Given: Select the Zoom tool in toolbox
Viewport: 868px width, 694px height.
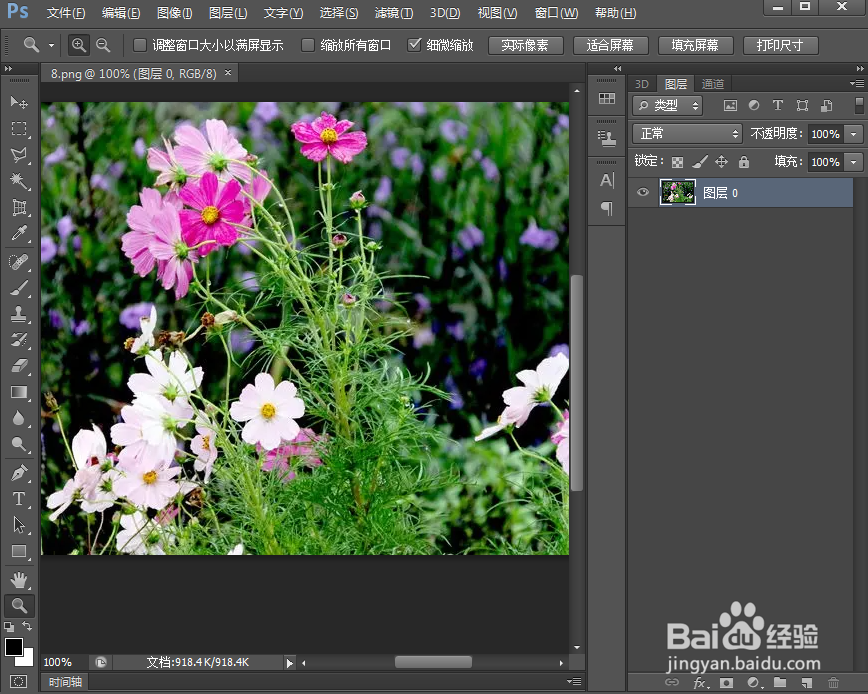Looking at the screenshot, I should (x=19, y=605).
